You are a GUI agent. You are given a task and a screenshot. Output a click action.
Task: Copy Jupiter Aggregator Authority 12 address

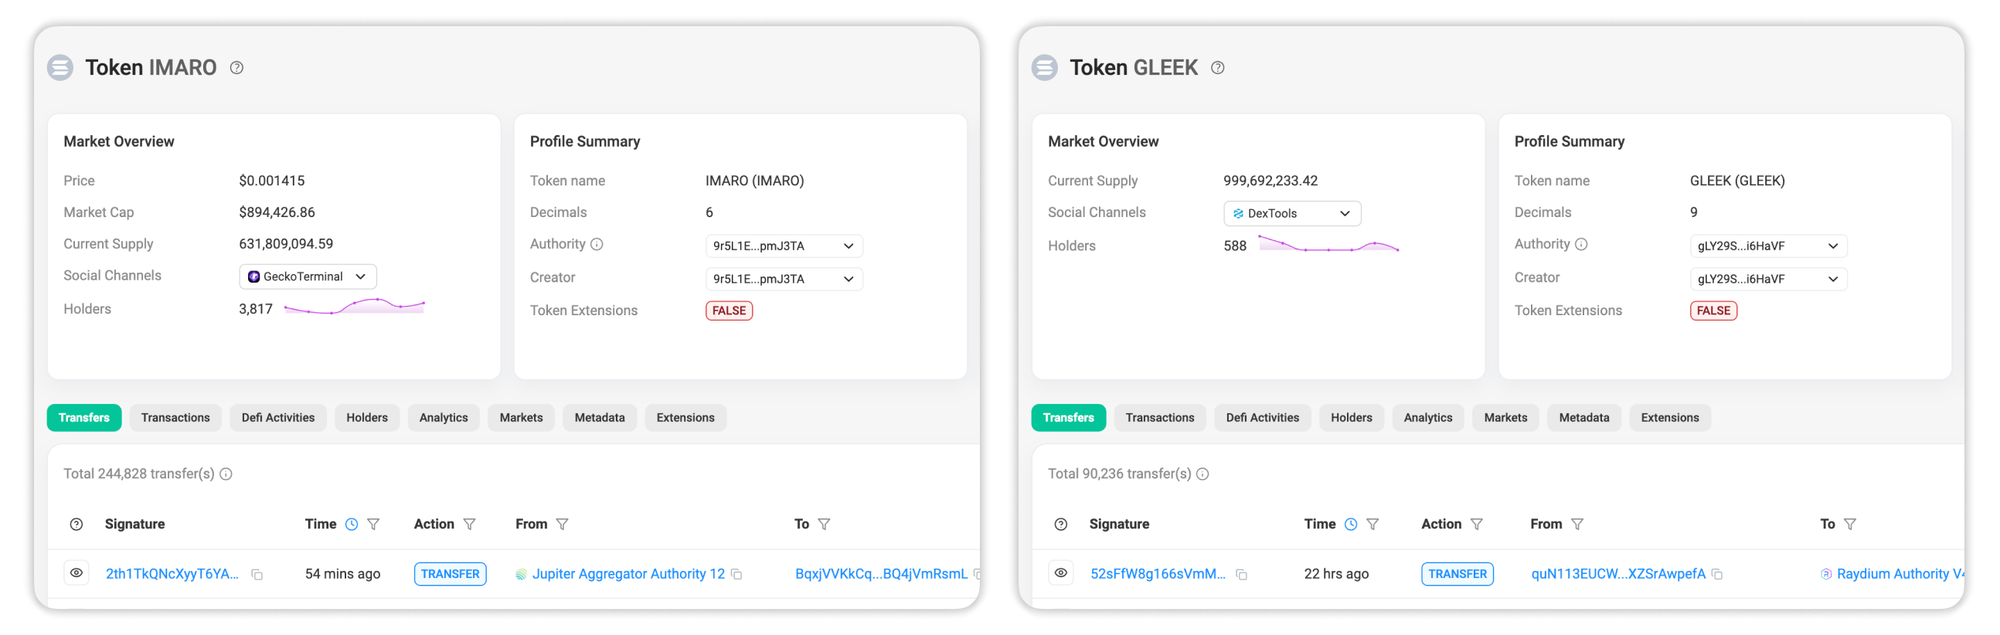[737, 575]
